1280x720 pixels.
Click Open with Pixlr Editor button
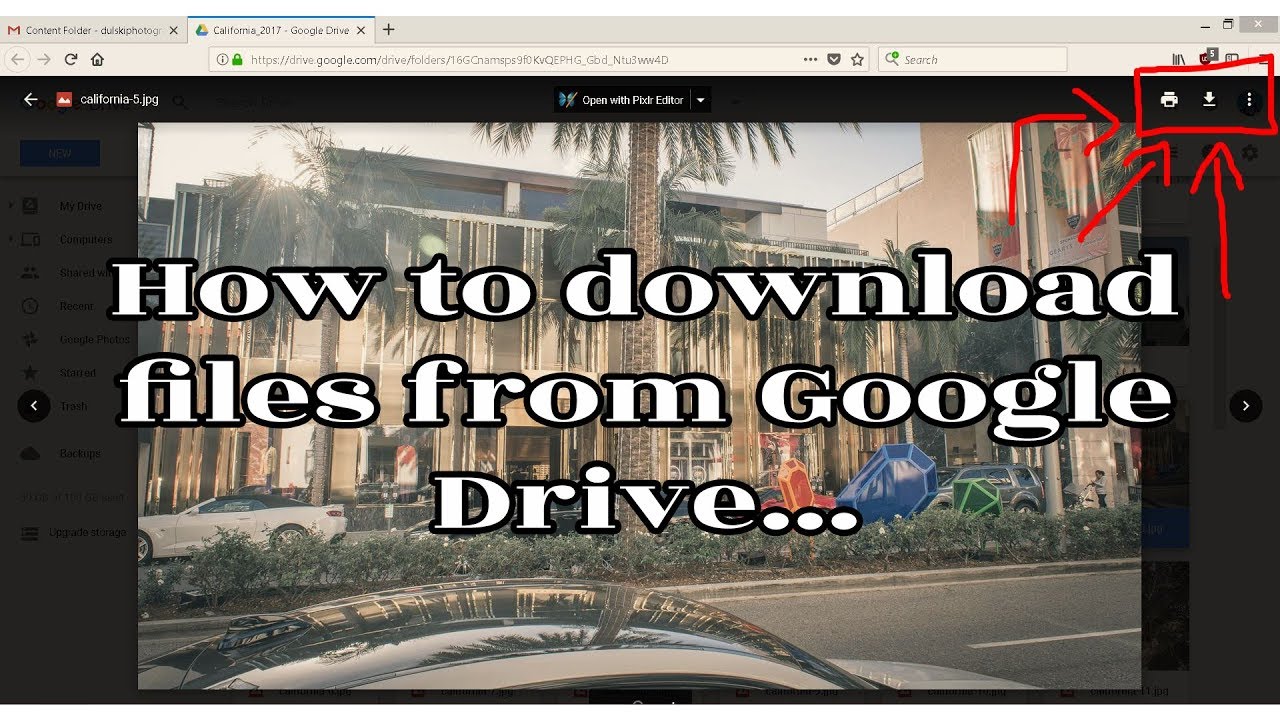point(622,100)
